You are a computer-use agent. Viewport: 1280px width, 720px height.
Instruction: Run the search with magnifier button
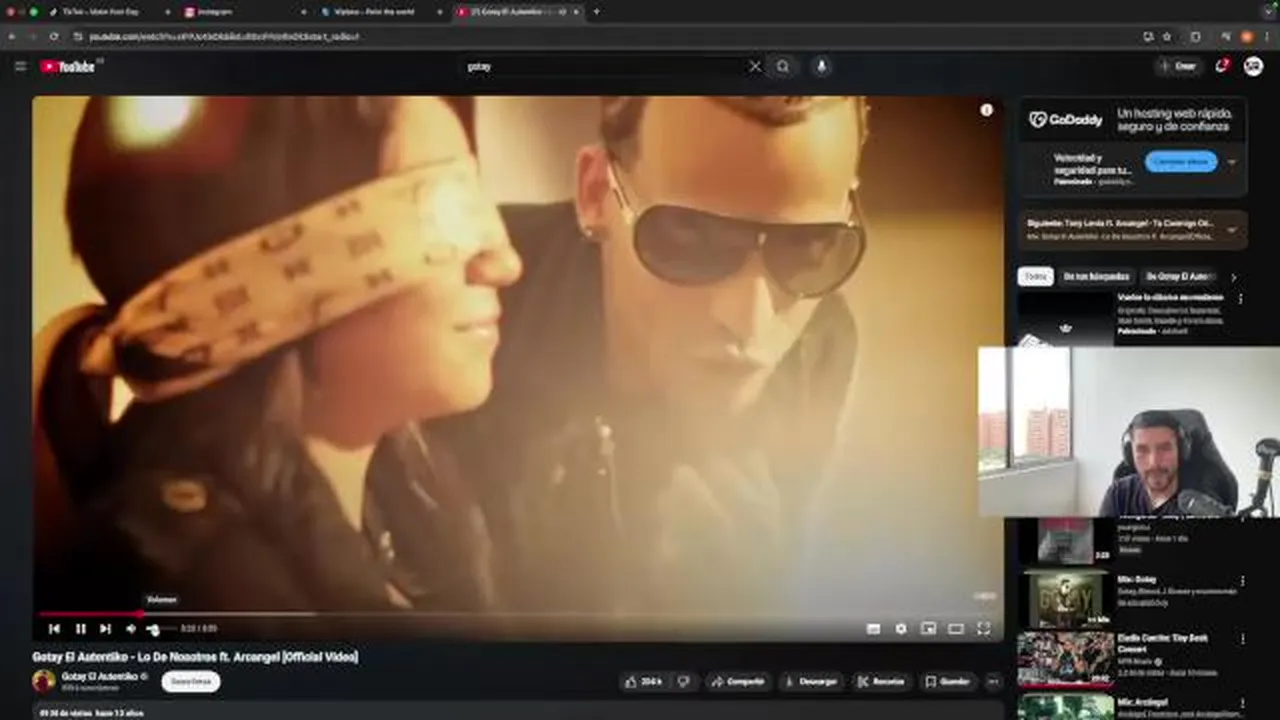pos(783,66)
